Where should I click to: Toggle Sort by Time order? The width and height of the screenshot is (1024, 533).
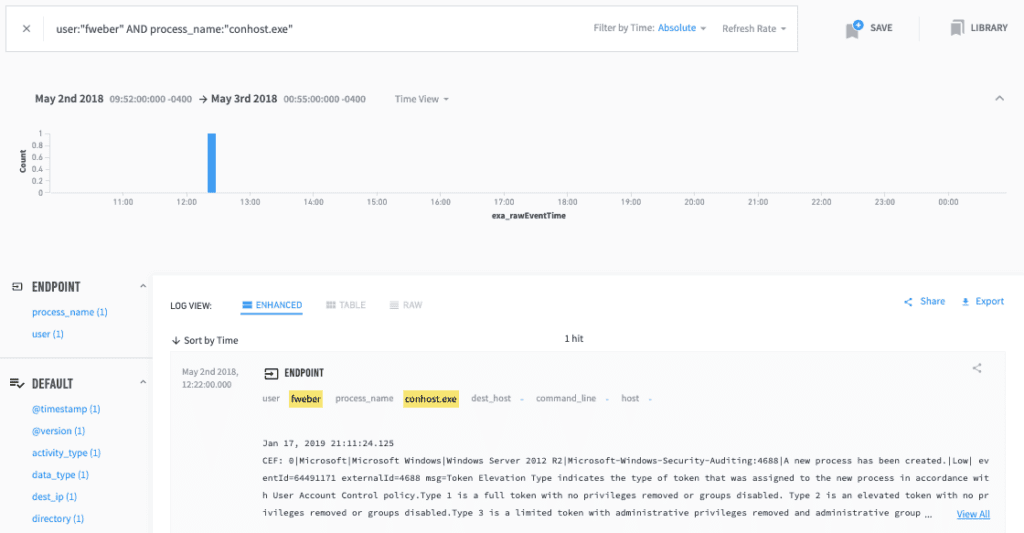pyautogui.click(x=205, y=340)
